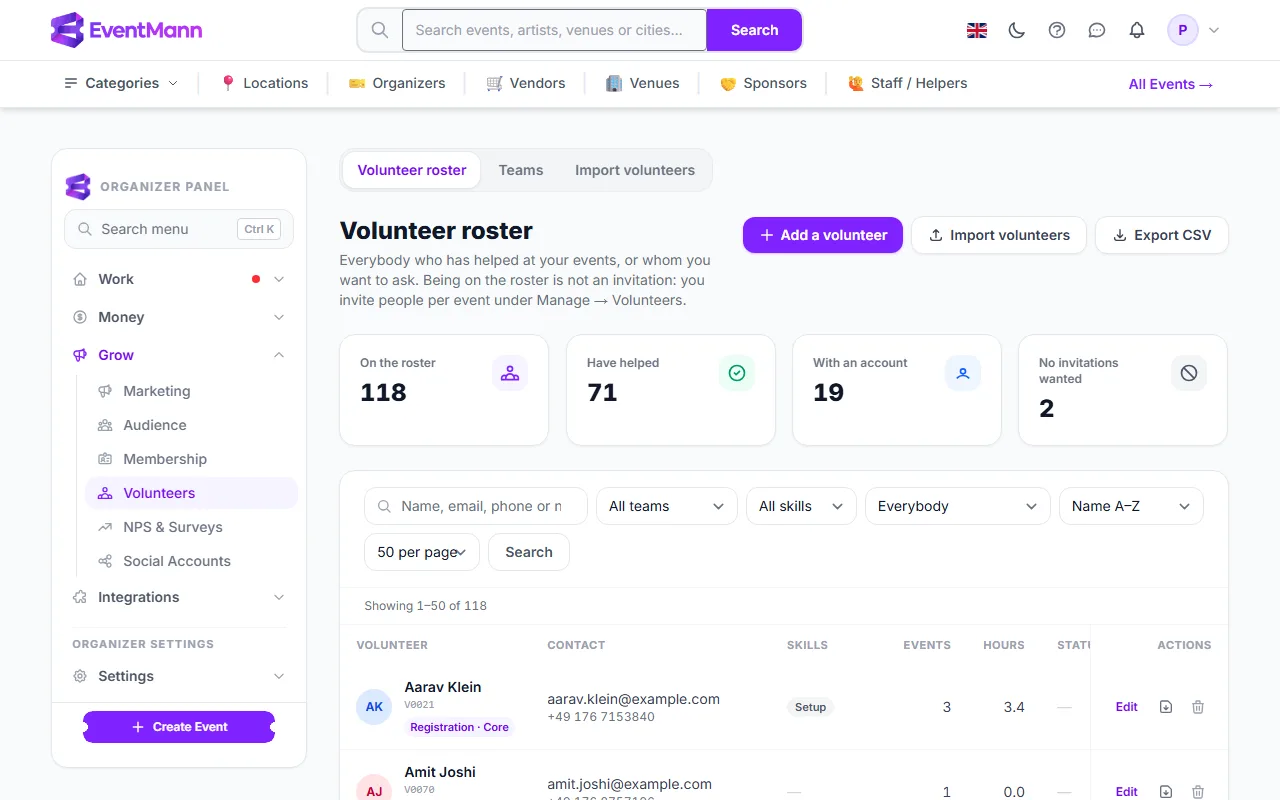Open the All teams filter dropdown

[x=667, y=506]
